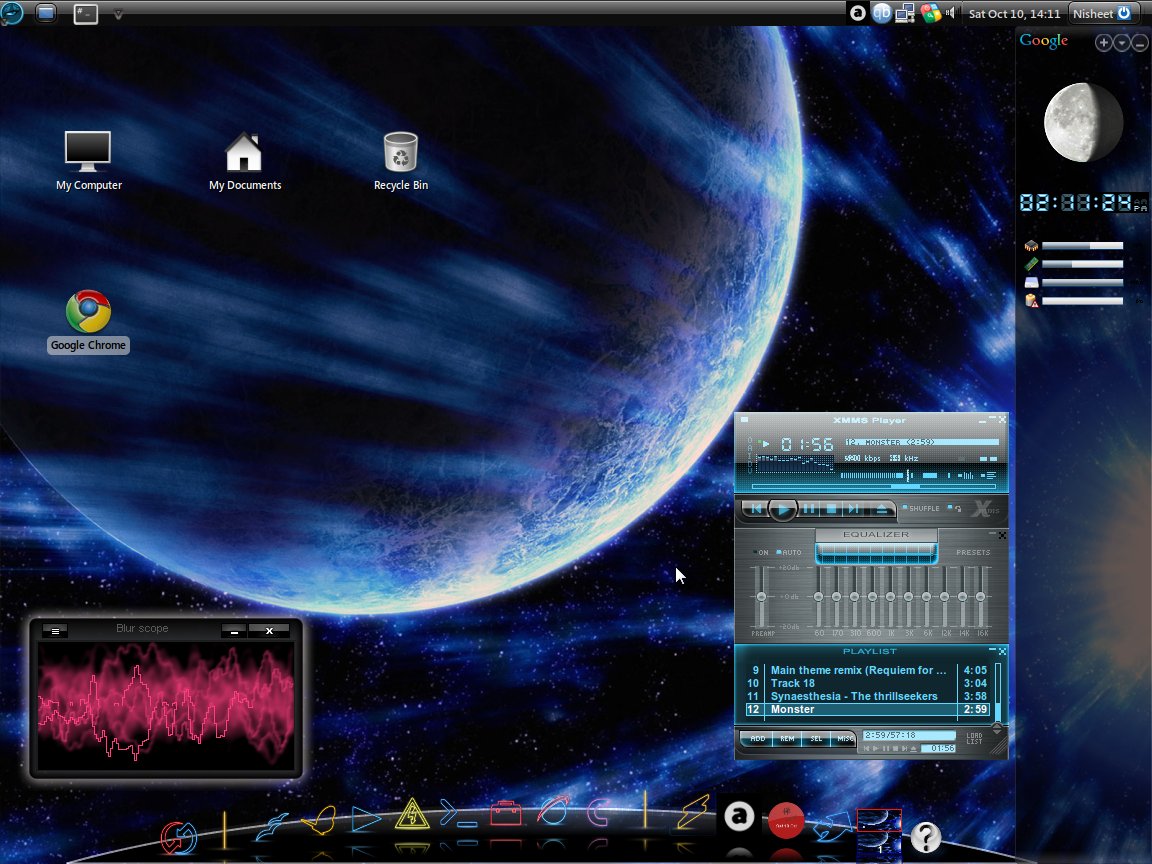
Task: Click the blue globe with red swoosh dock icon
Action: (x=552, y=810)
